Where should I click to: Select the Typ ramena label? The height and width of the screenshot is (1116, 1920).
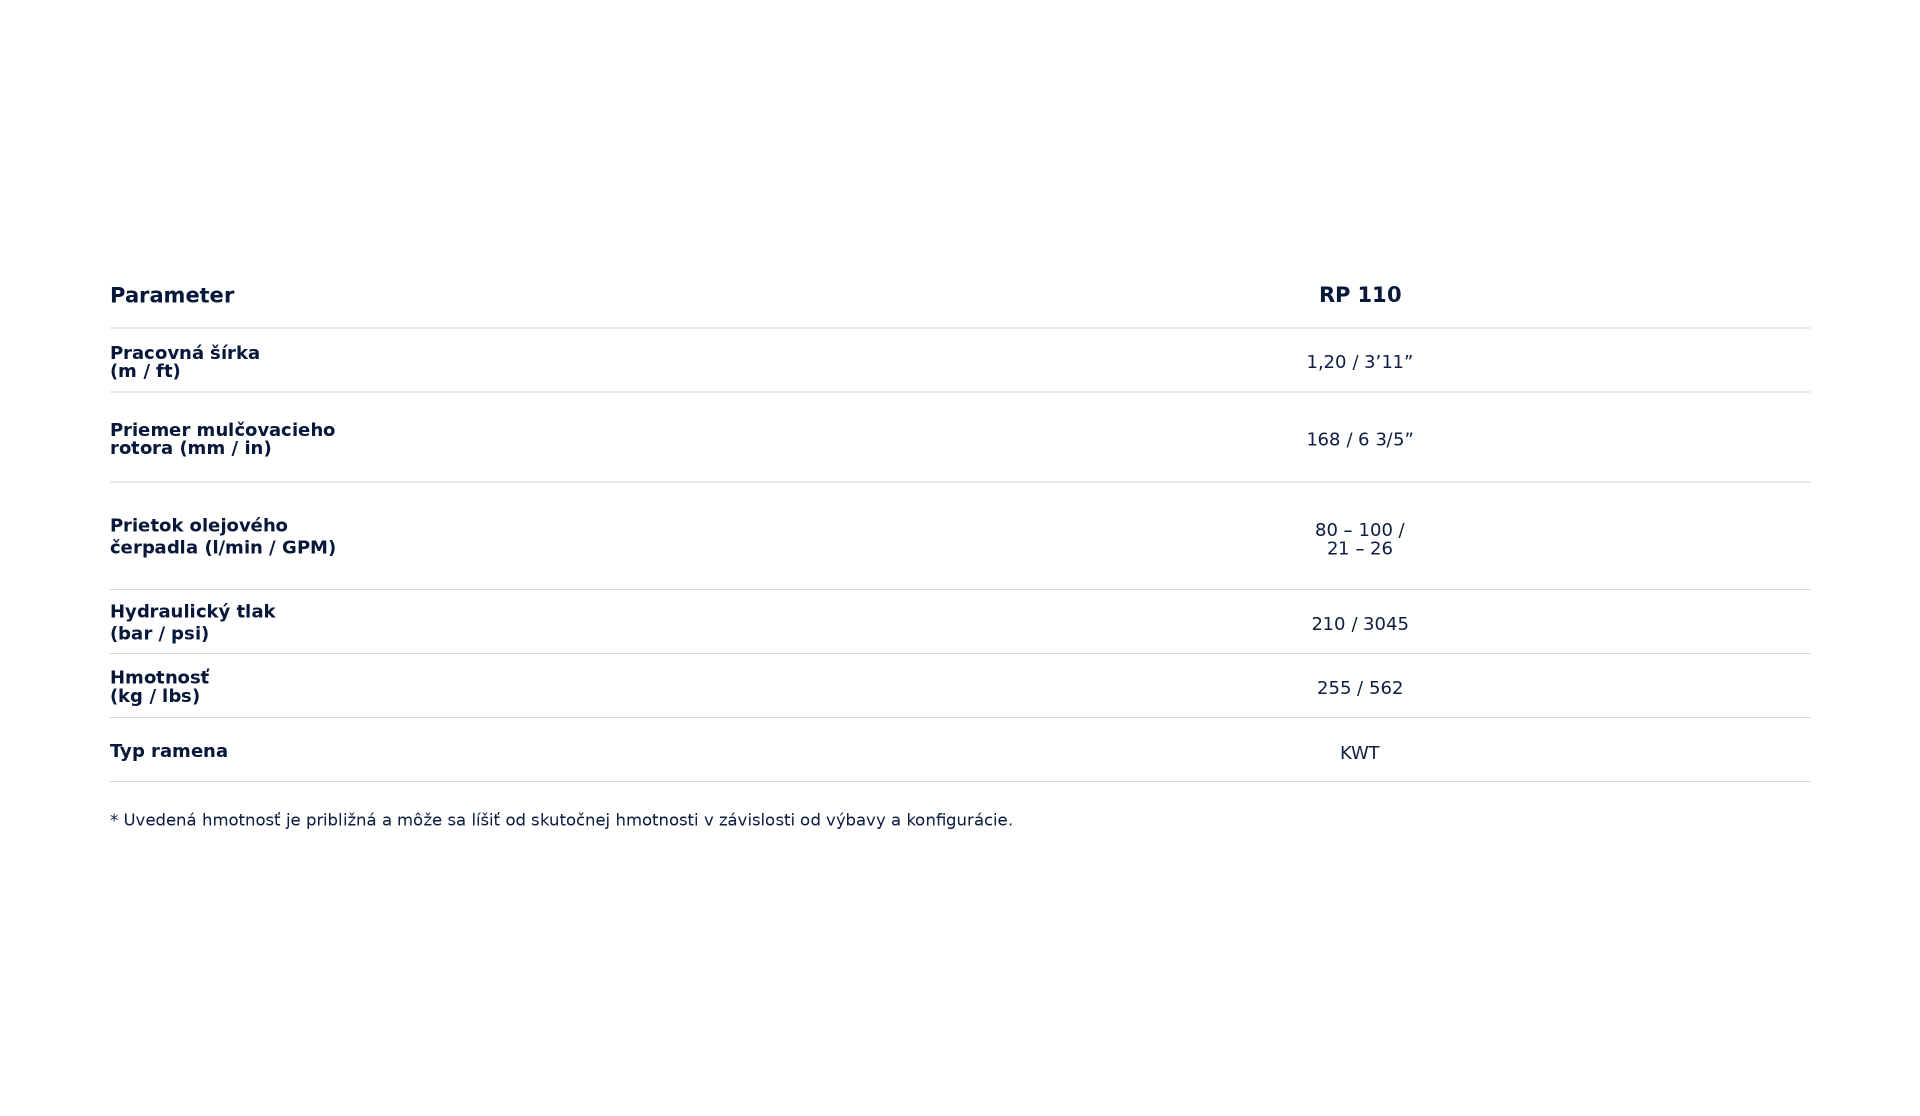(x=169, y=751)
